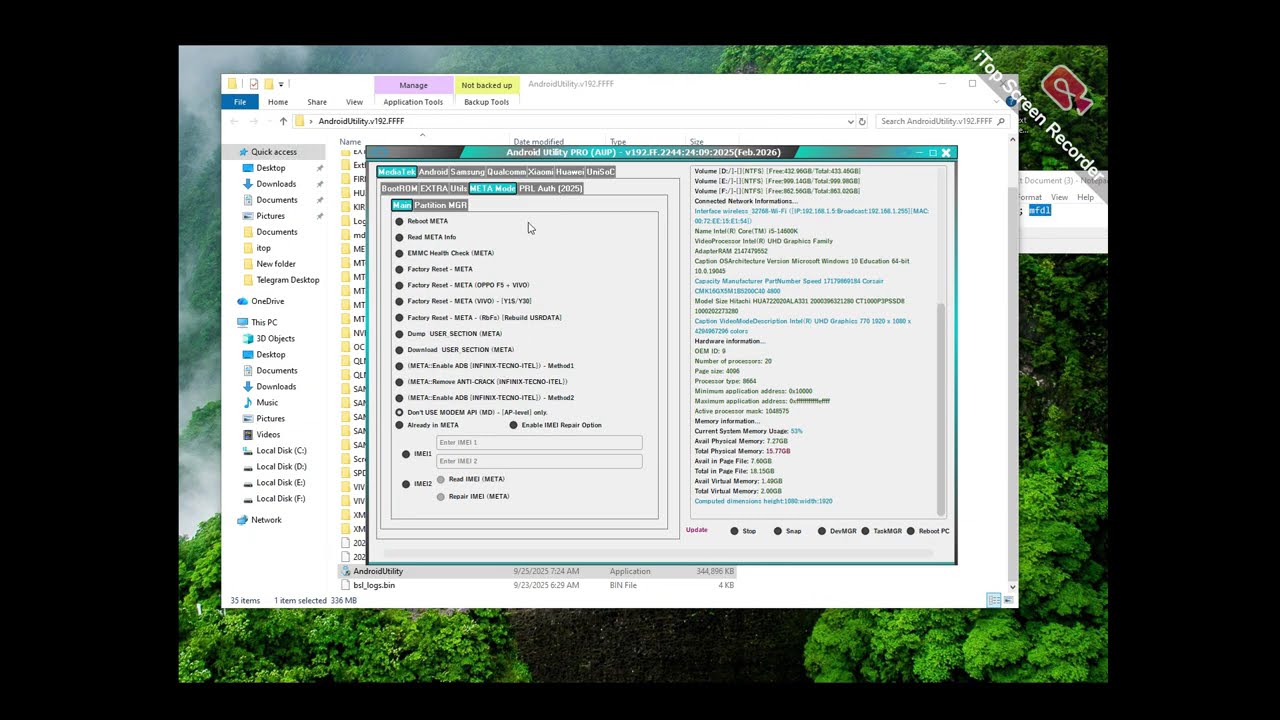Viewport: 1280px width, 720px height.
Task: Switch to the Android tab
Action: click(x=433, y=172)
